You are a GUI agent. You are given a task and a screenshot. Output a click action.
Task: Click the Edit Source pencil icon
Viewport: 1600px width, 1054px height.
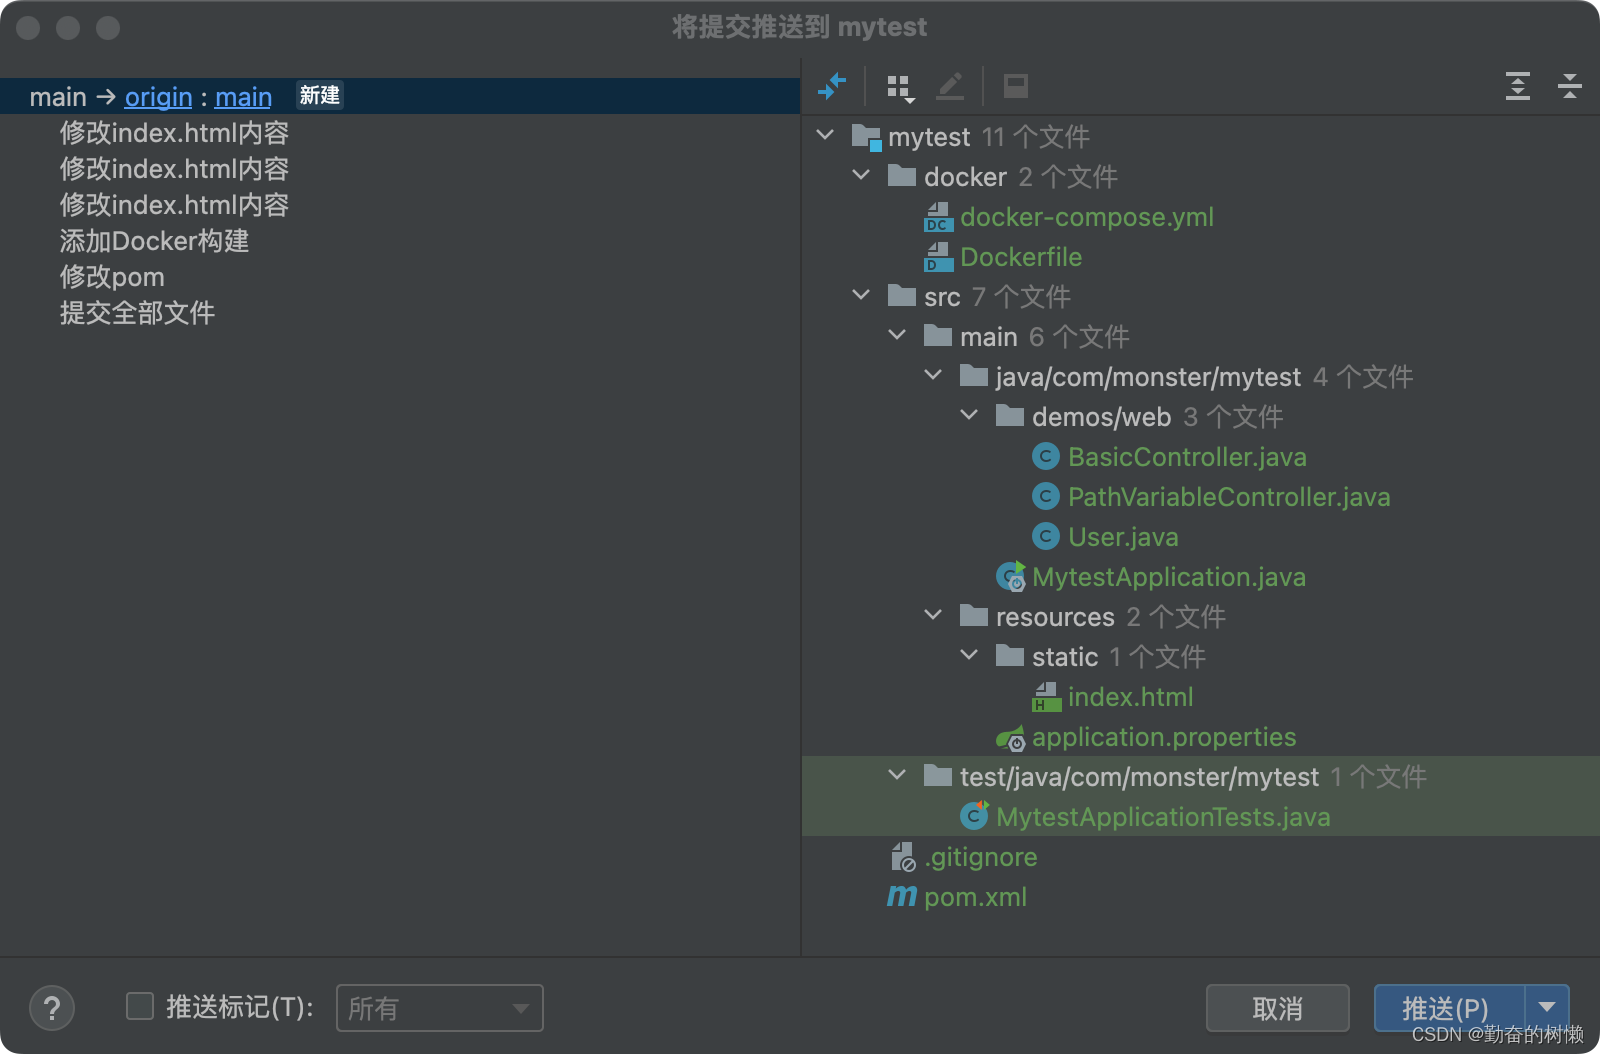click(x=950, y=87)
